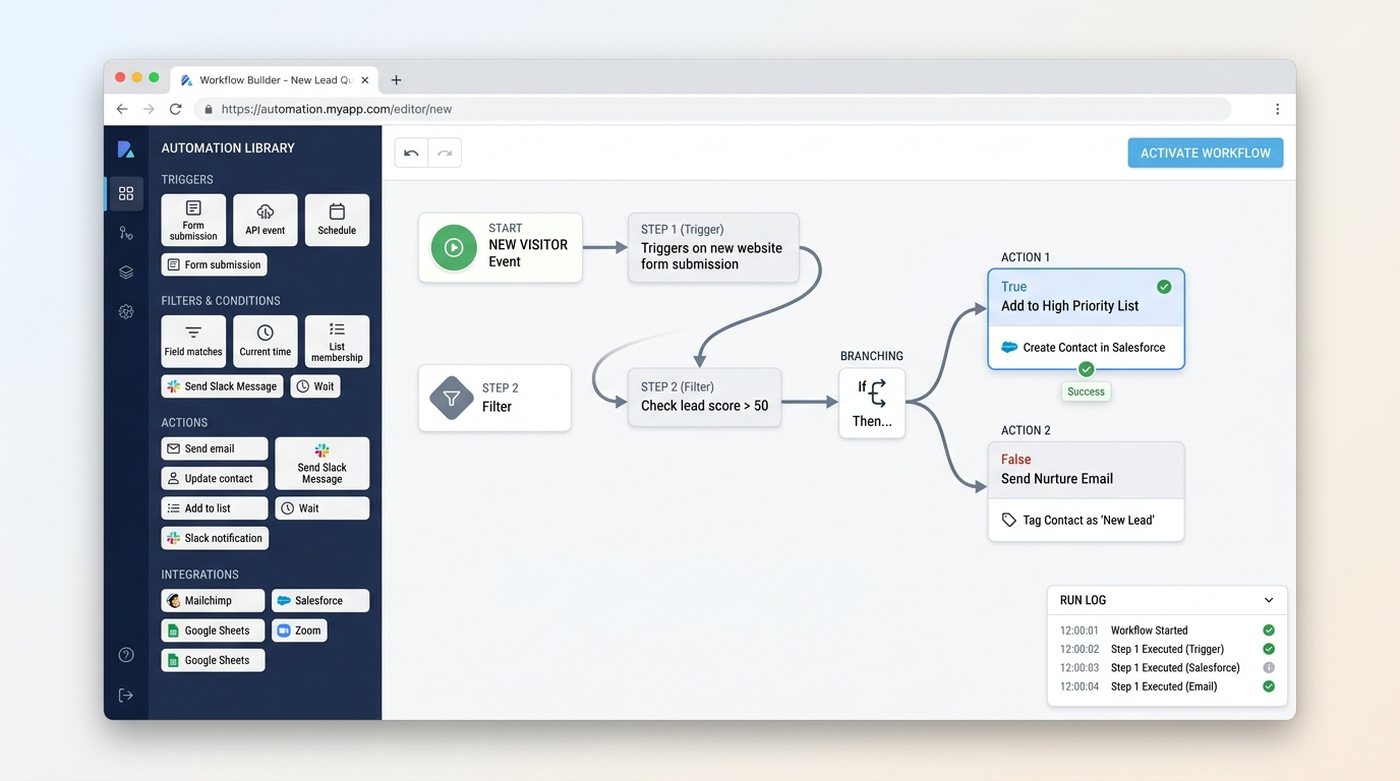Click the logout icon in the sidebar
This screenshot has width=1400, height=781.
pos(126,695)
